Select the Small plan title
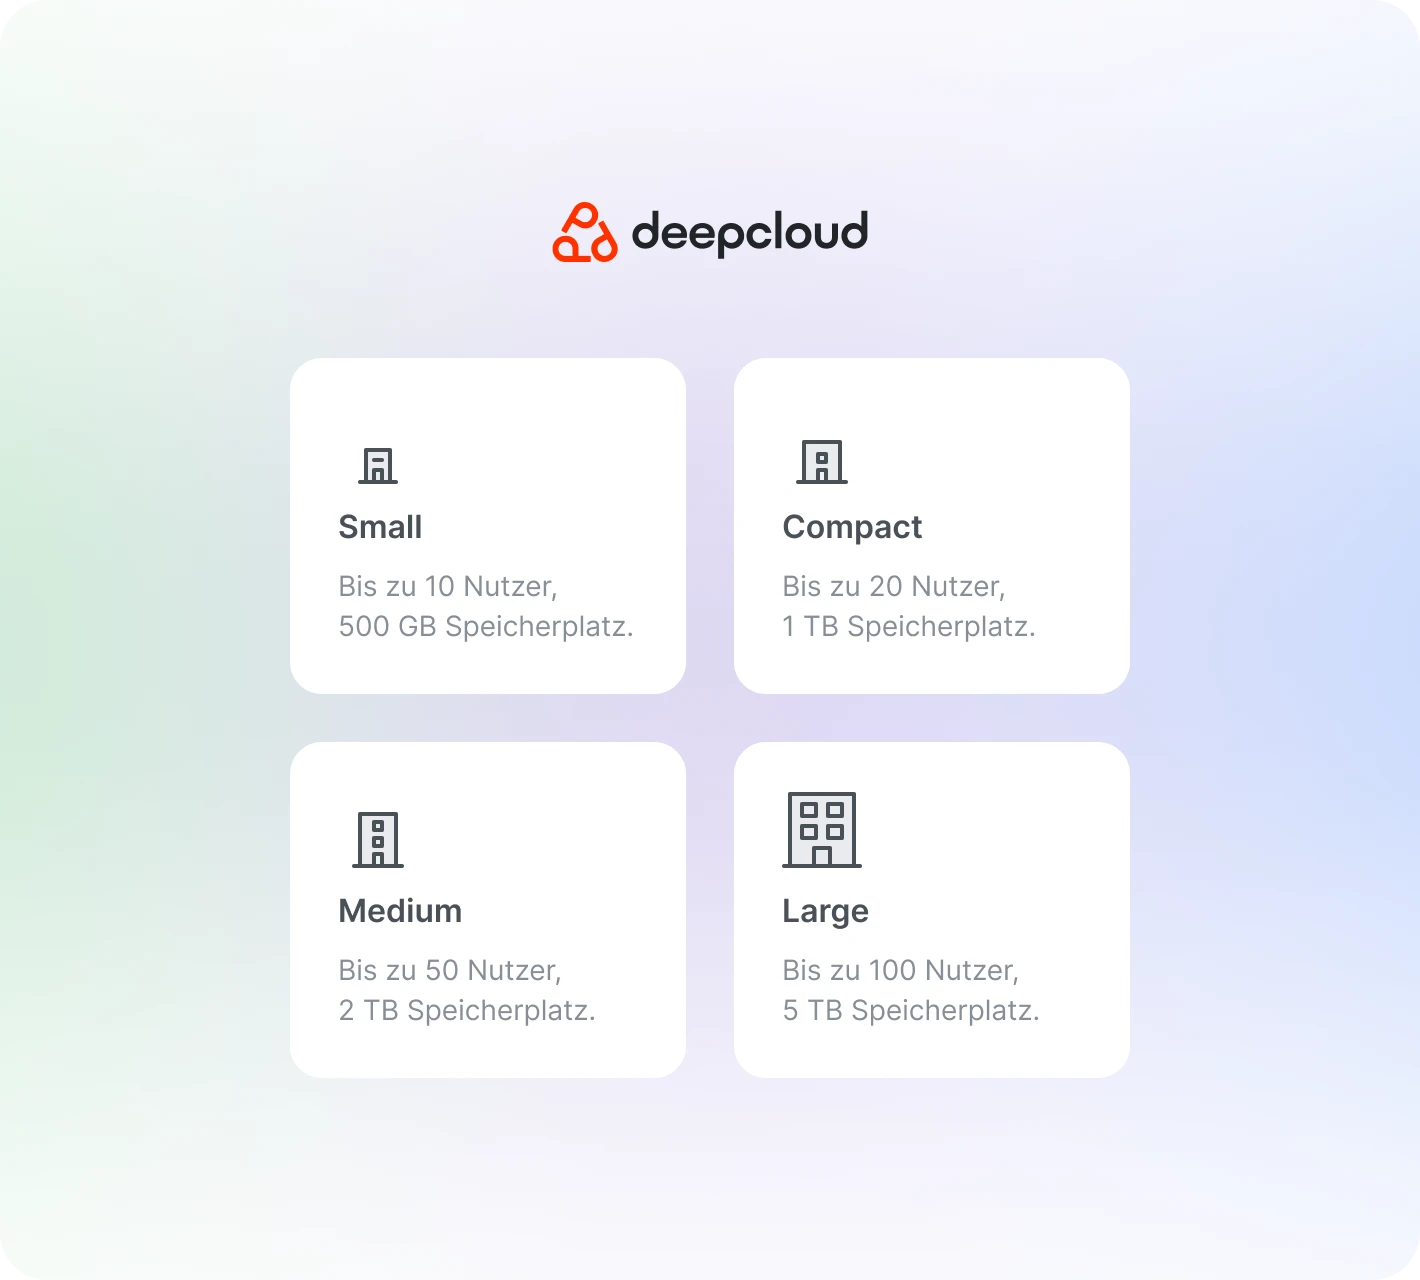The image size is (1420, 1280). pyautogui.click(x=380, y=527)
